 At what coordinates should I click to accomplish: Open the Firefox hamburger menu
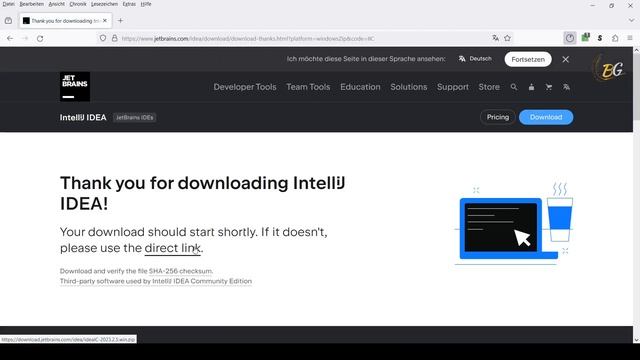[x=630, y=38]
